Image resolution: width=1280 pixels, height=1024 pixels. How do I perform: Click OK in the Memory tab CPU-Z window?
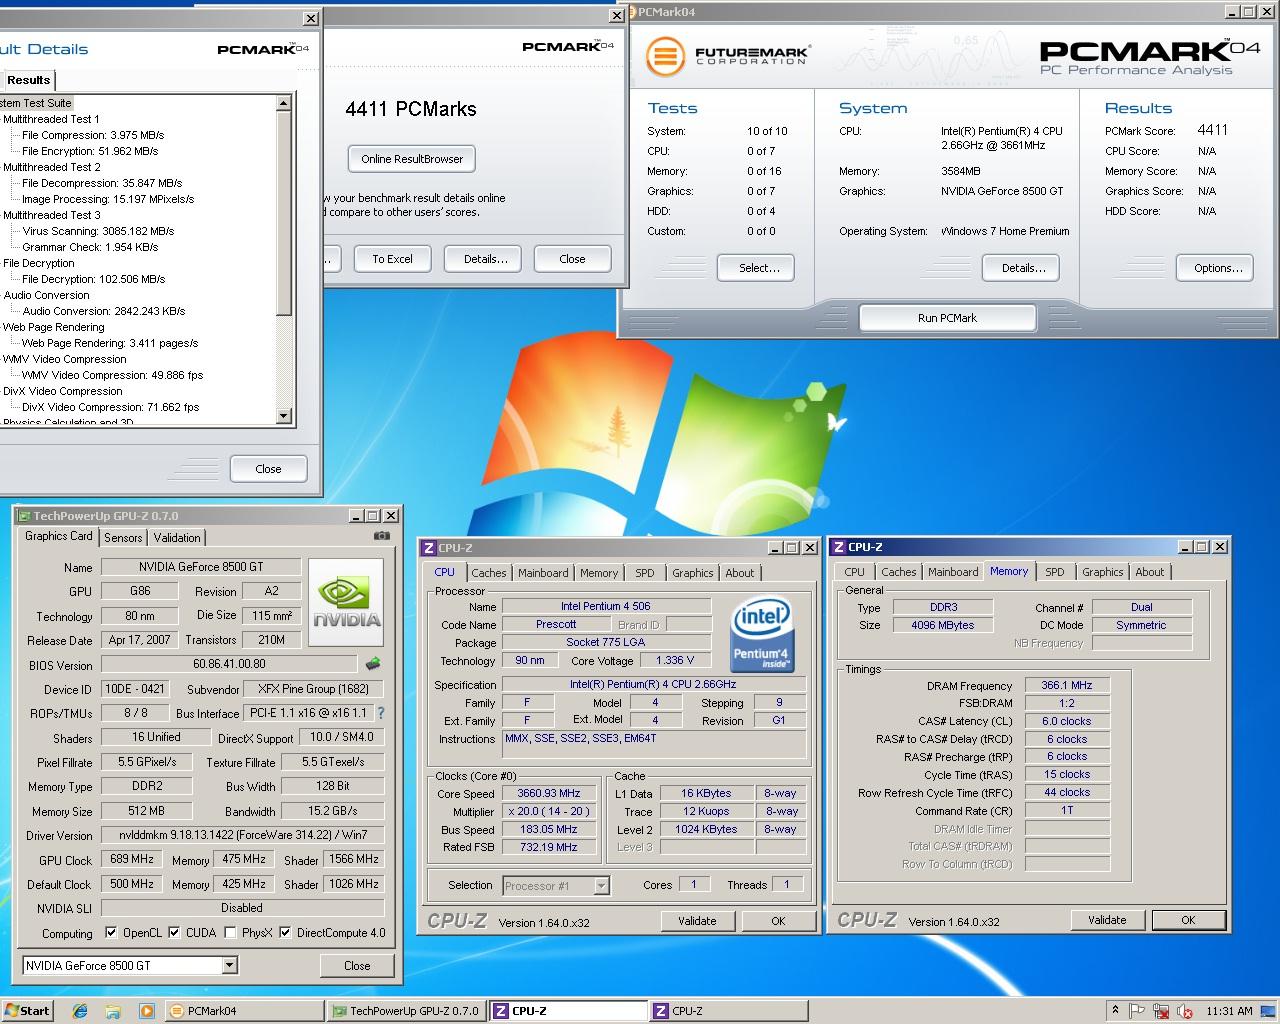1188,920
